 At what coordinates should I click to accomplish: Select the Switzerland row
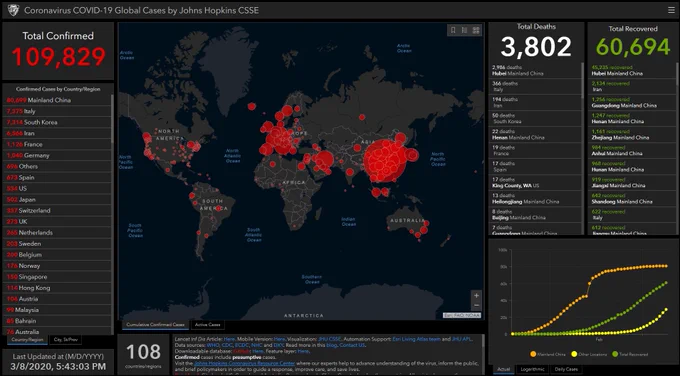[x=57, y=211]
